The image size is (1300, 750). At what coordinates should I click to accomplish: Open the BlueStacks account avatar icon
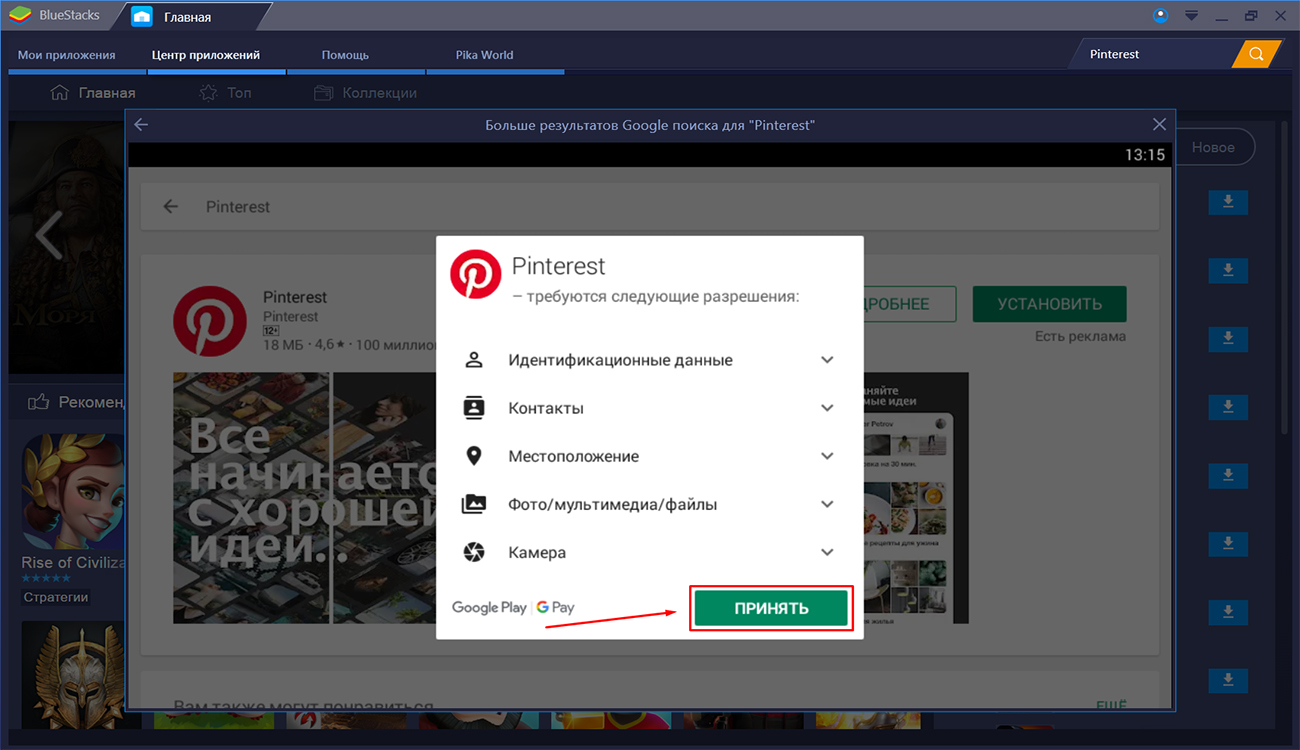[x=1160, y=15]
